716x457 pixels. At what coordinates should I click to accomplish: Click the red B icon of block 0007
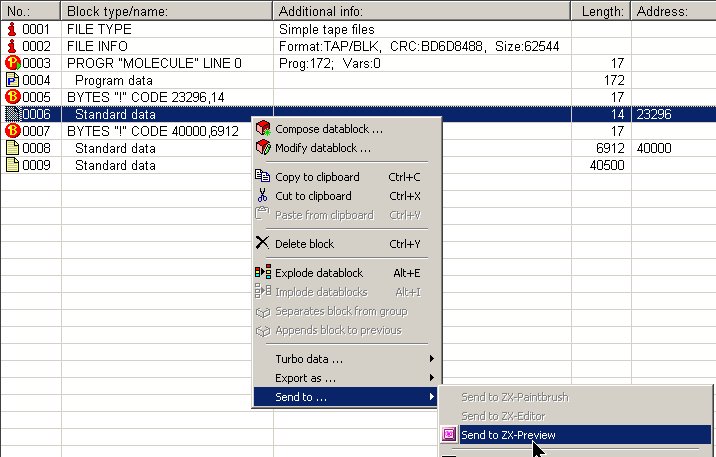coord(13,131)
